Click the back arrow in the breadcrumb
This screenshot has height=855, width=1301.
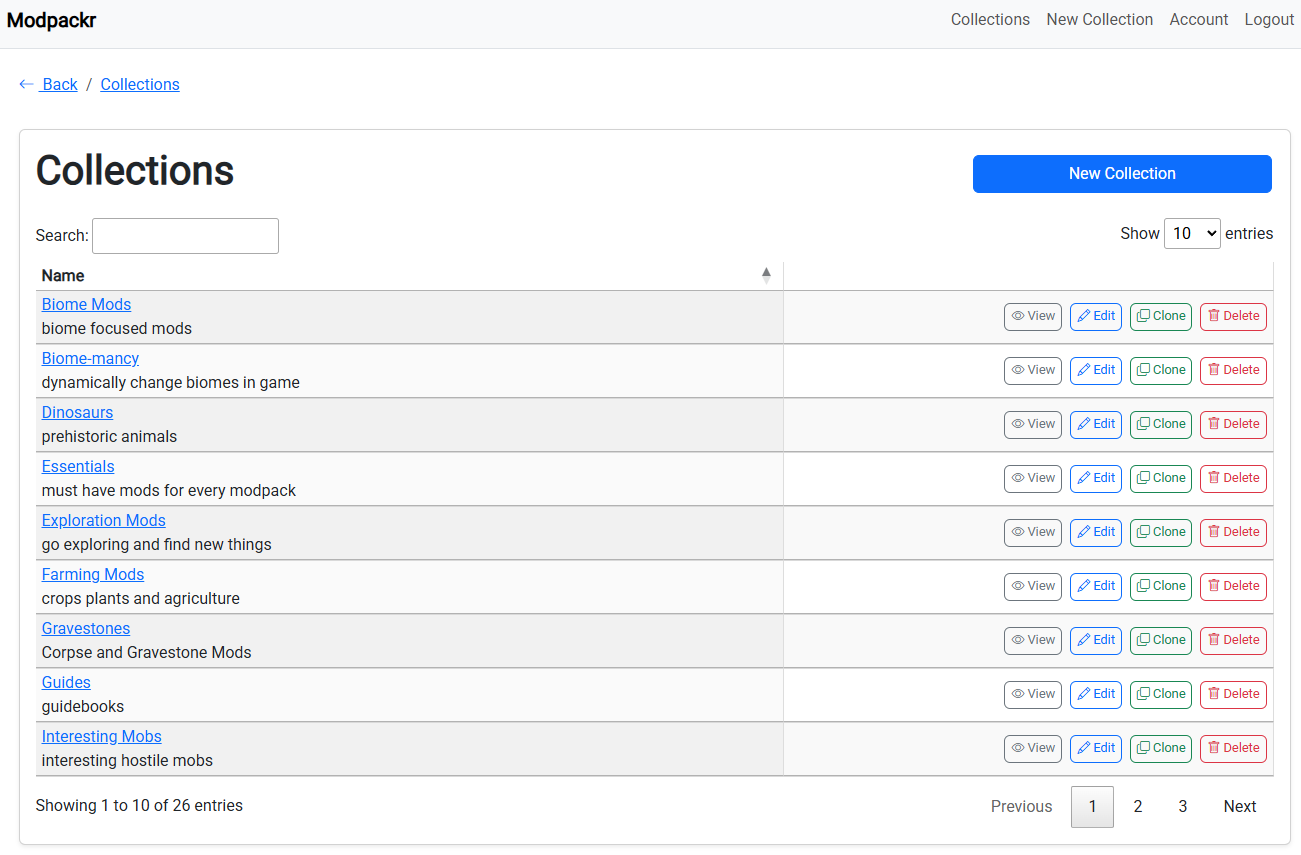(x=27, y=84)
